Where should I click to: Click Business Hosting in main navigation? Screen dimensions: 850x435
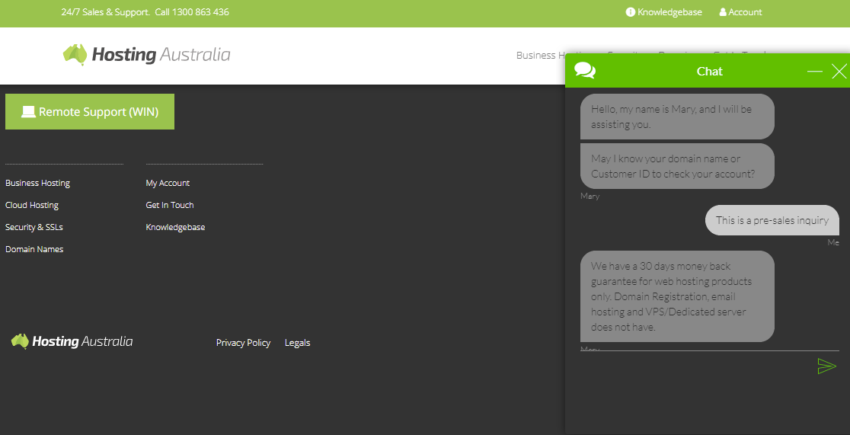coord(540,55)
